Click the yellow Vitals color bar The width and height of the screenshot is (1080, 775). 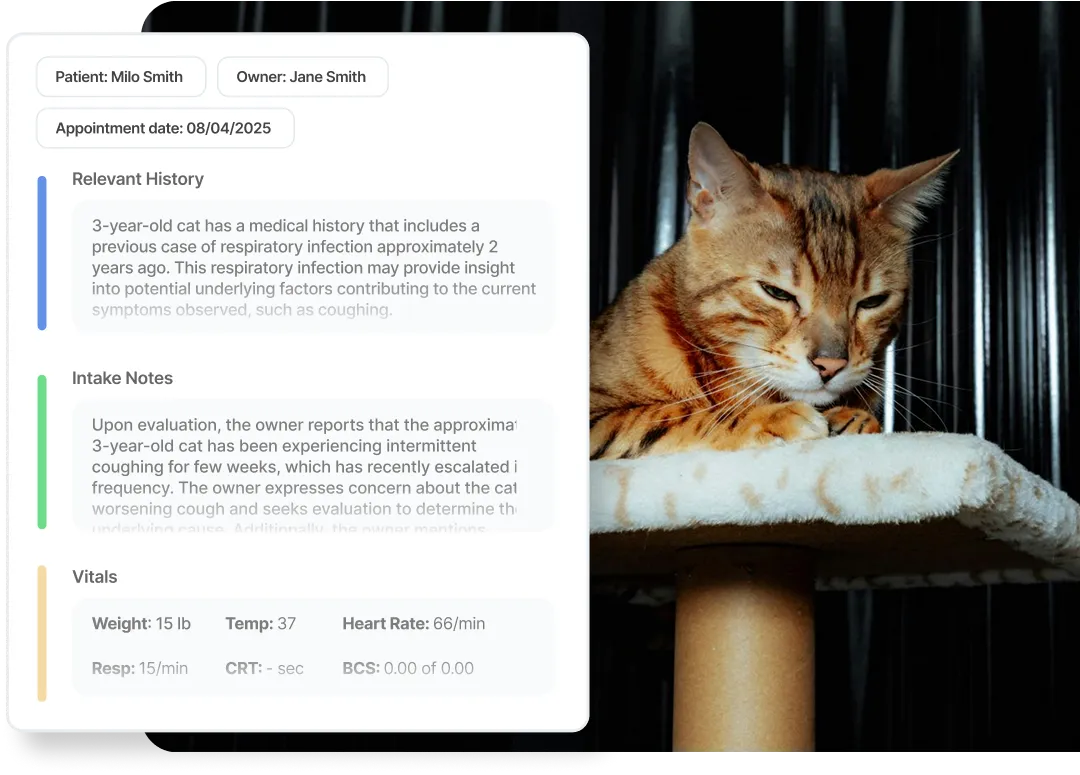point(42,633)
